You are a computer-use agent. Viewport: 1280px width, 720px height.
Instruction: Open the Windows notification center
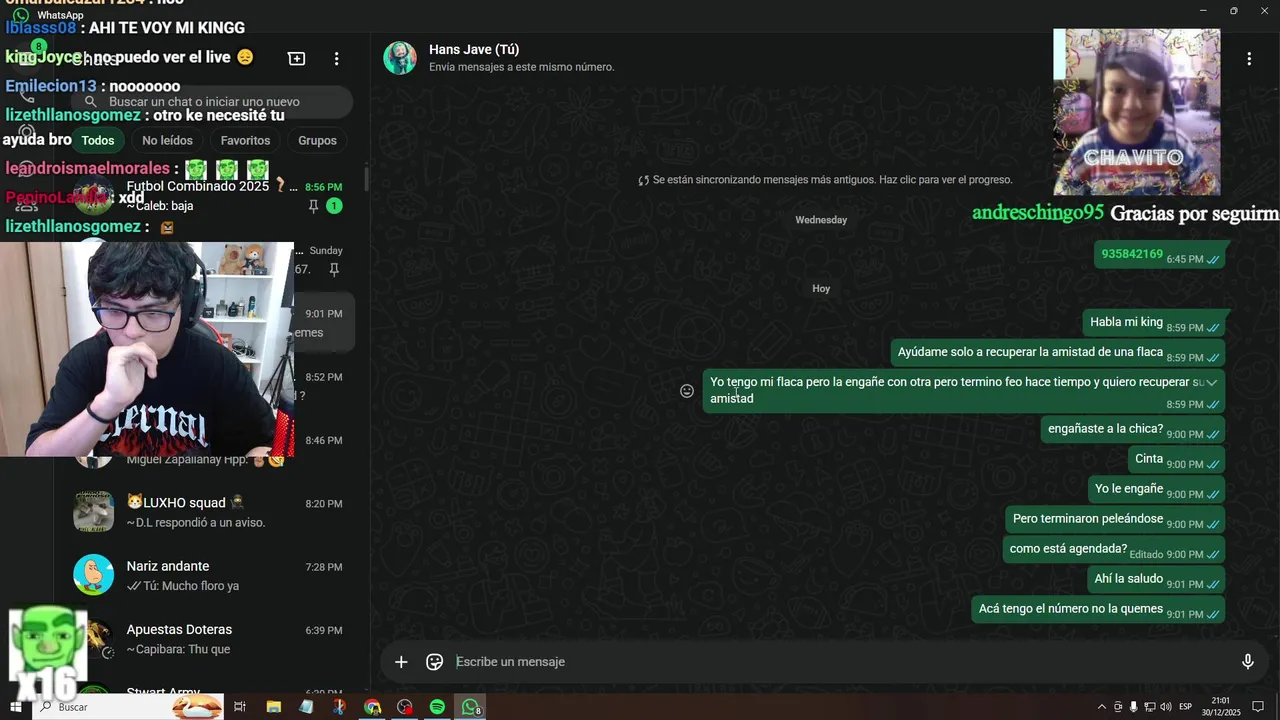click(x=1258, y=707)
